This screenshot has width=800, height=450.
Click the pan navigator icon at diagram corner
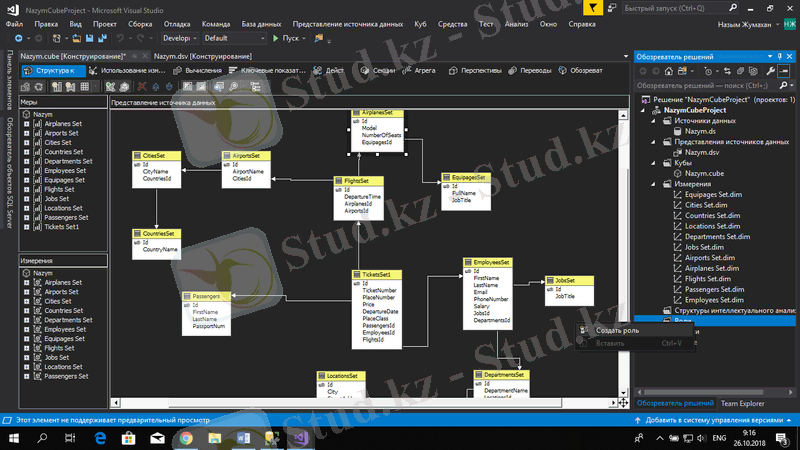pyautogui.click(x=623, y=403)
